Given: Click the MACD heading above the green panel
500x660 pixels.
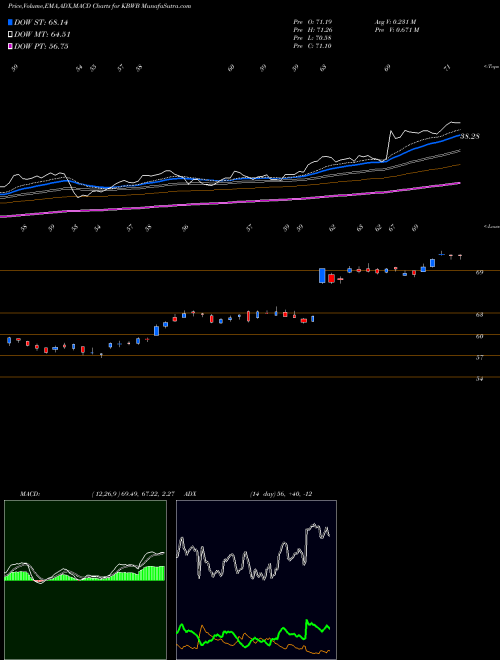Looking at the screenshot, I should 30,494.
